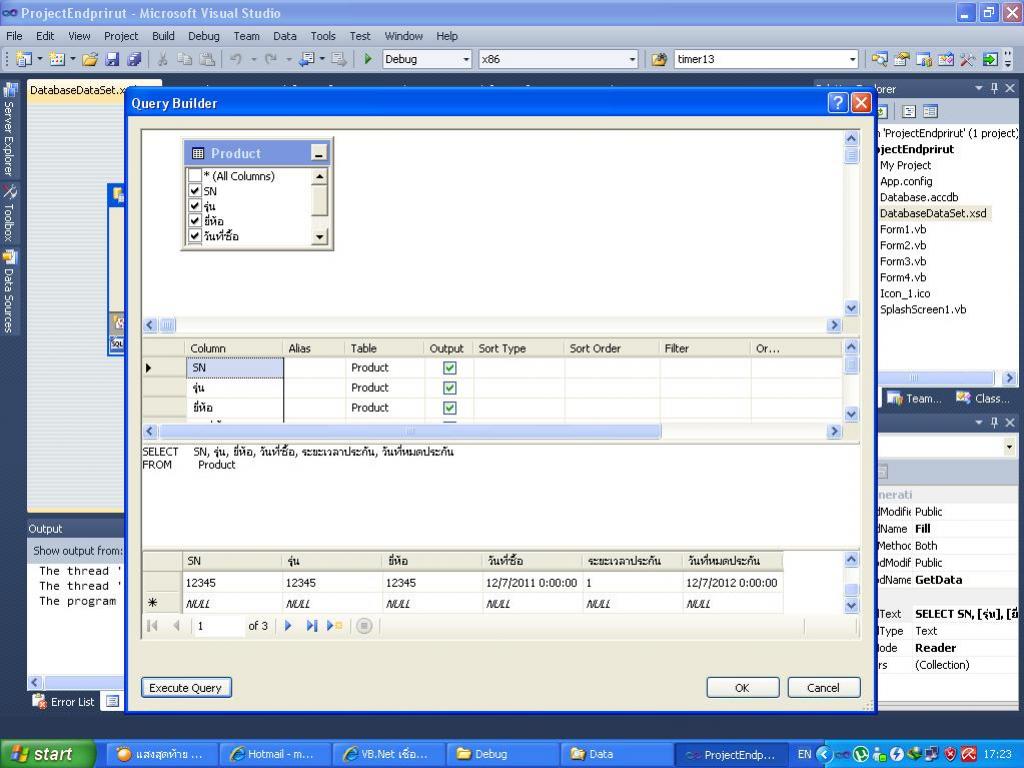The image size is (1024, 768).
Task: Click the Save All toolbar icon
Action: (x=134, y=59)
